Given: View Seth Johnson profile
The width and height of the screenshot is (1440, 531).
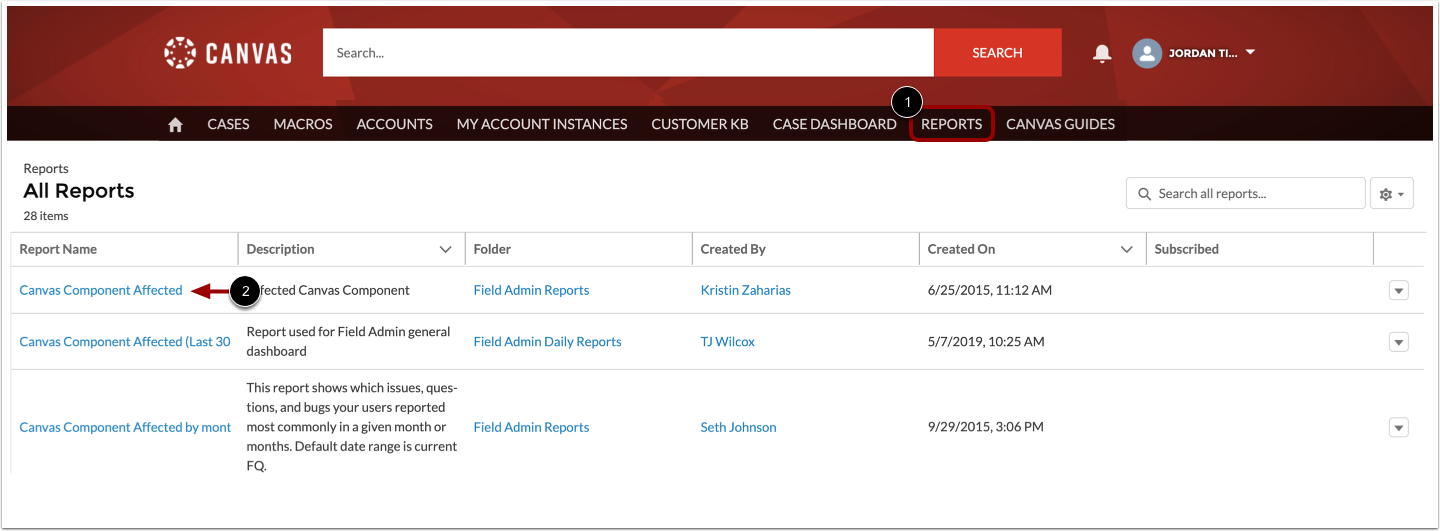Looking at the screenshot, I should click(x=738, y=428).
